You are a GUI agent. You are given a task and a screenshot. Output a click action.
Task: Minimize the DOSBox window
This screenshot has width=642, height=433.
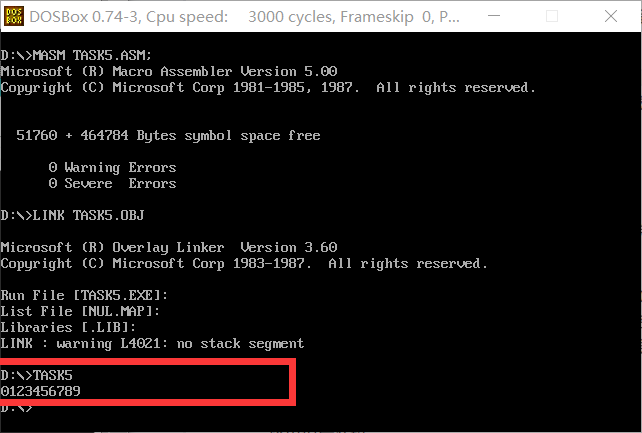point(494,16)
